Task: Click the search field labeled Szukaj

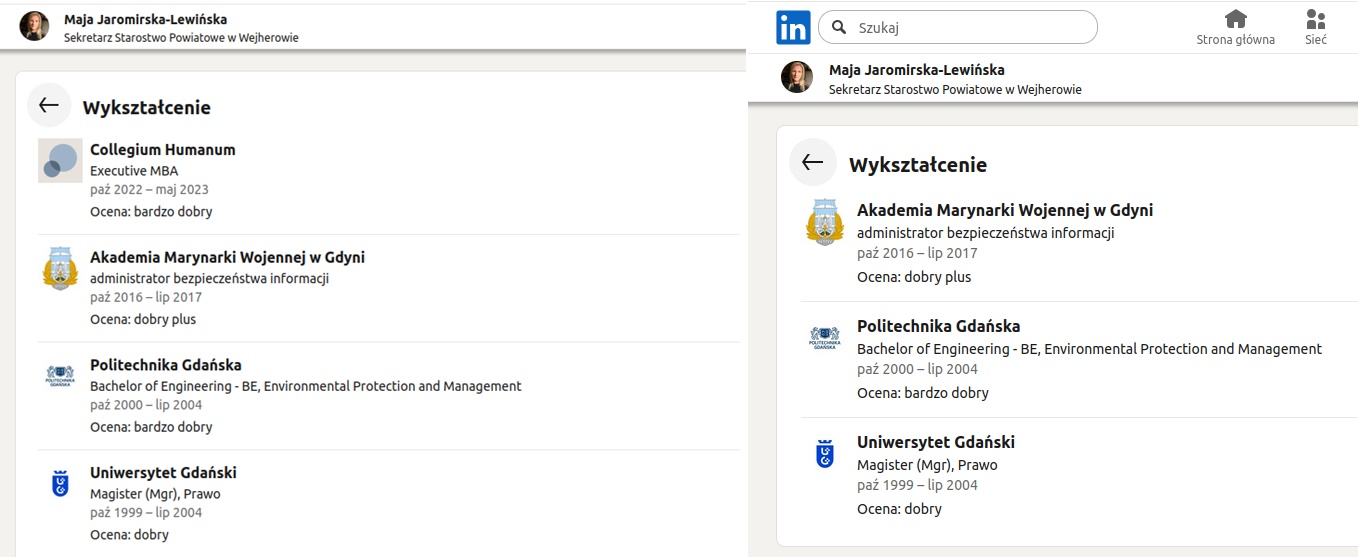Action: (970, 28)
